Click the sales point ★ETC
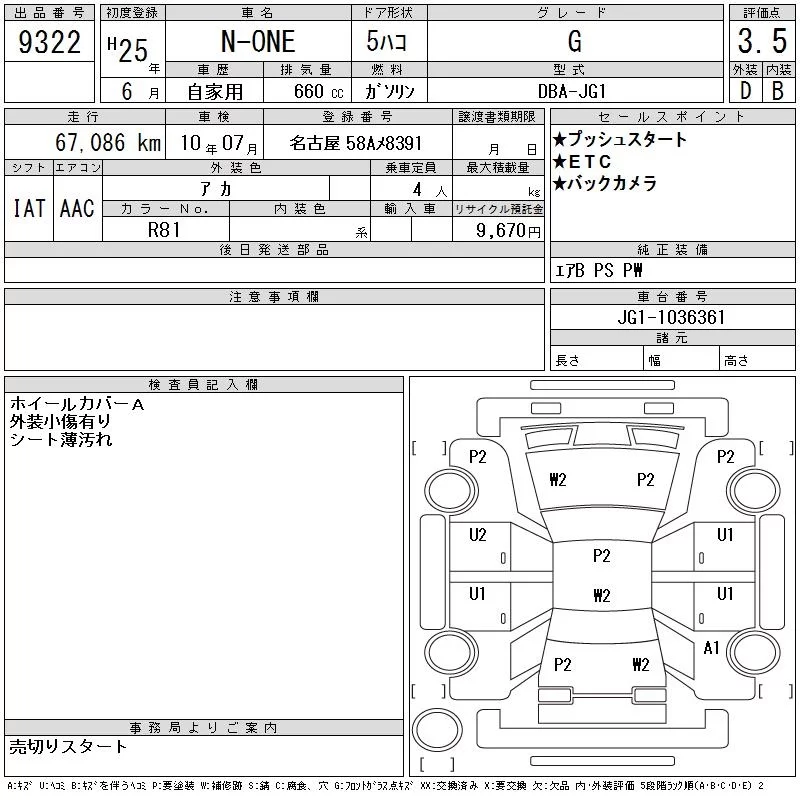This screenshot has width=800, height=800. click(x=582, y=162)
